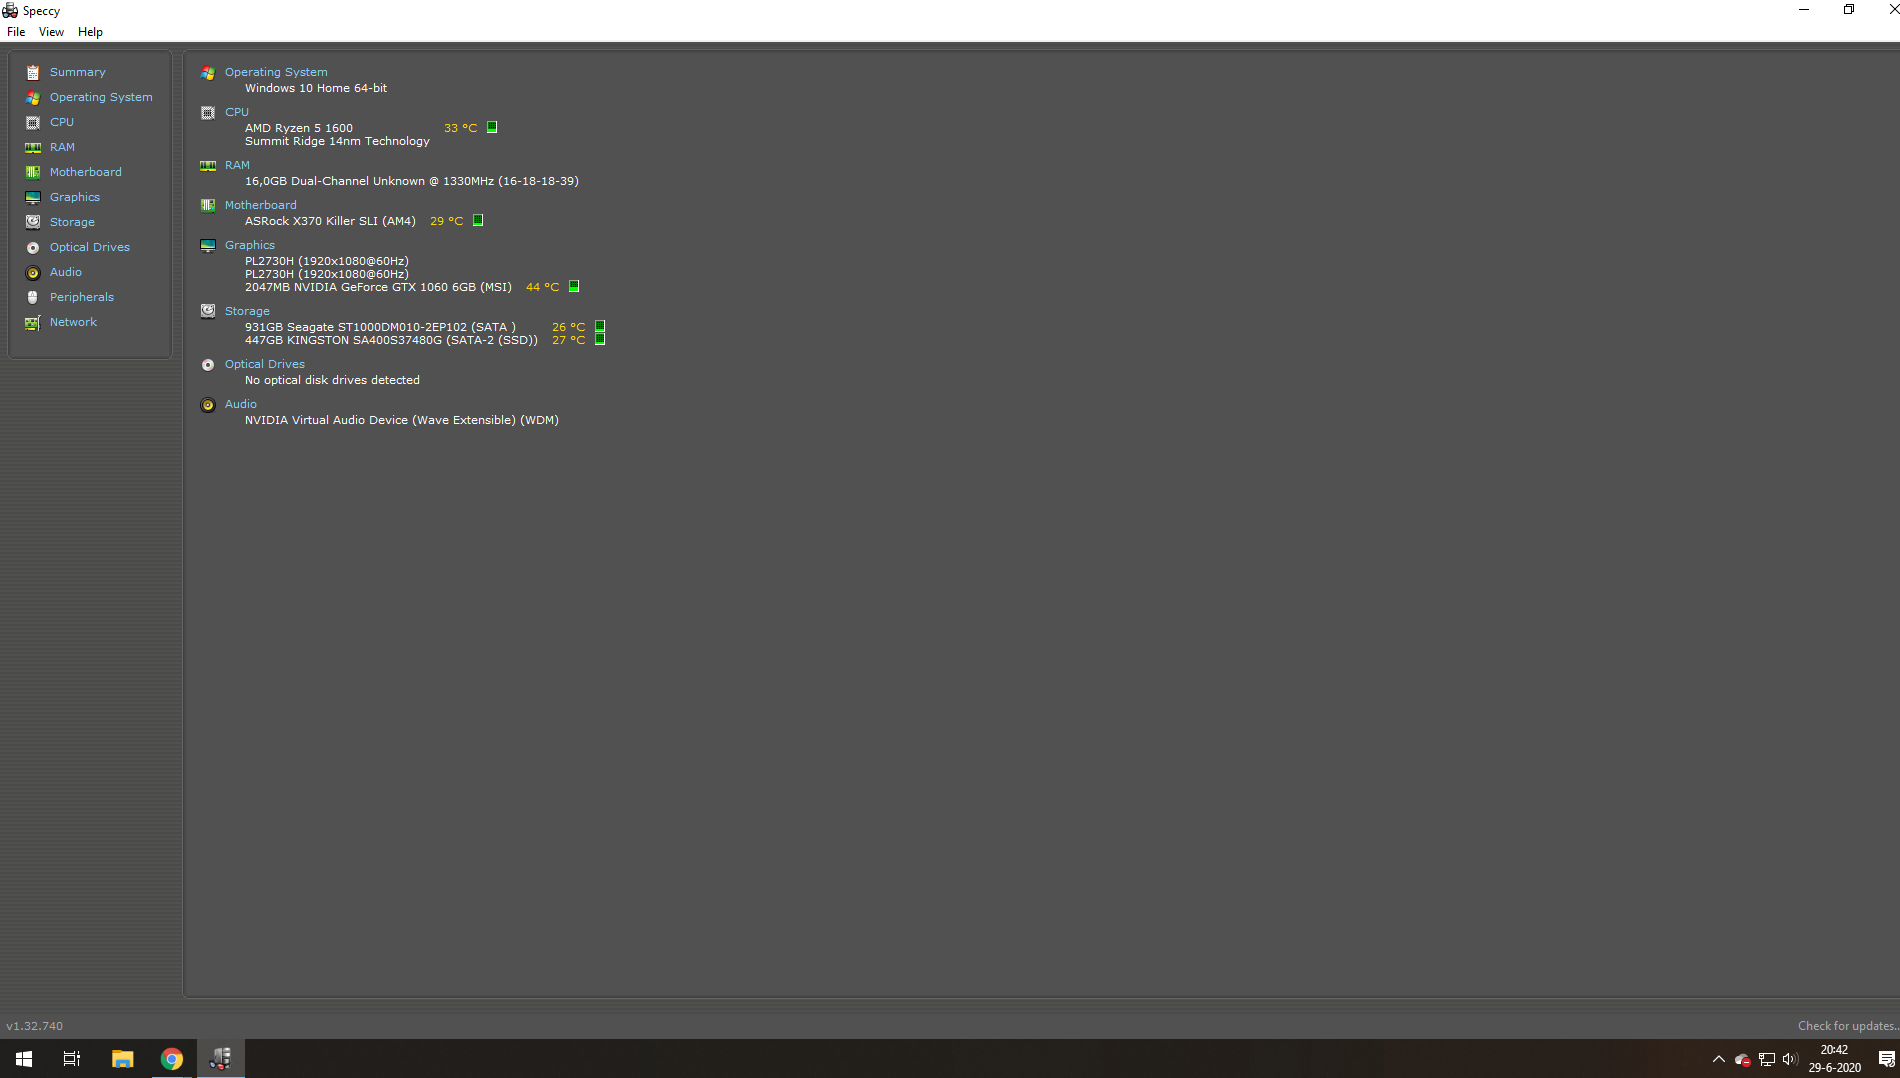Click the green Seagate drive temperature indicator
The image size is (1900, 1078).
[600, 326]
